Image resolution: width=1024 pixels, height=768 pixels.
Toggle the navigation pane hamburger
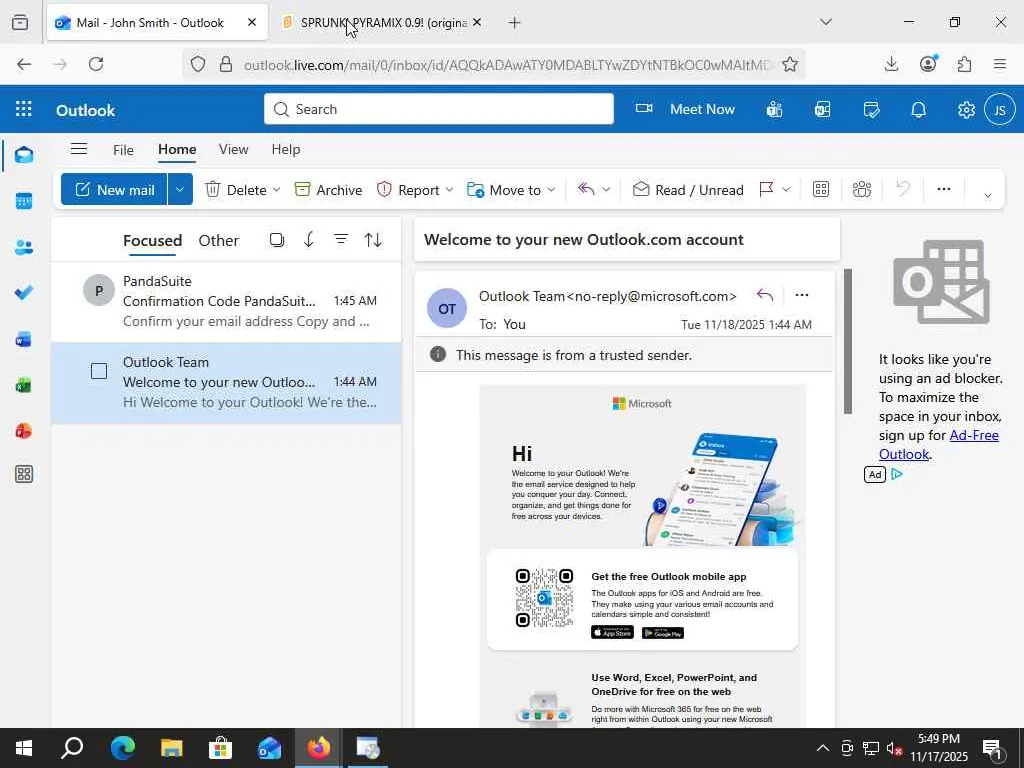coord(79,149)
